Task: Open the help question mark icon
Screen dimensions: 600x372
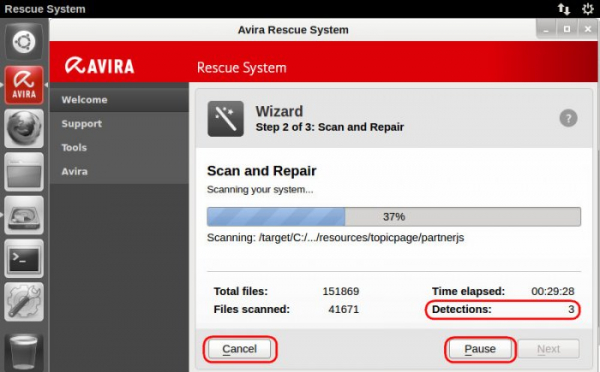Action: click(x=568, y=118)
